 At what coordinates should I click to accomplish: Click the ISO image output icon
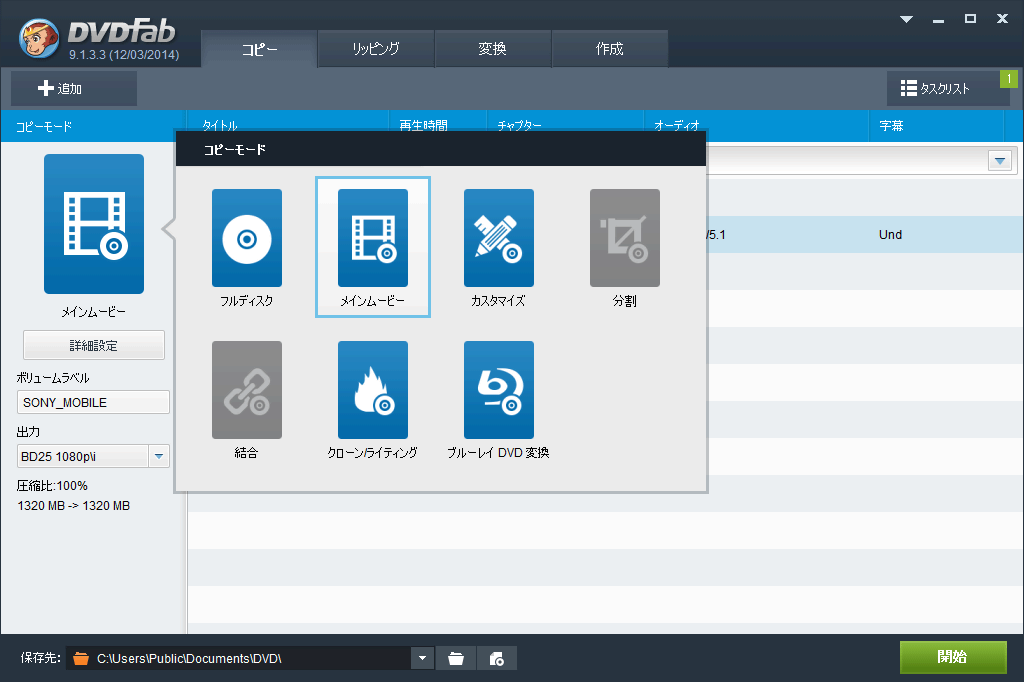pyautogui.click(x=497, y=658)
